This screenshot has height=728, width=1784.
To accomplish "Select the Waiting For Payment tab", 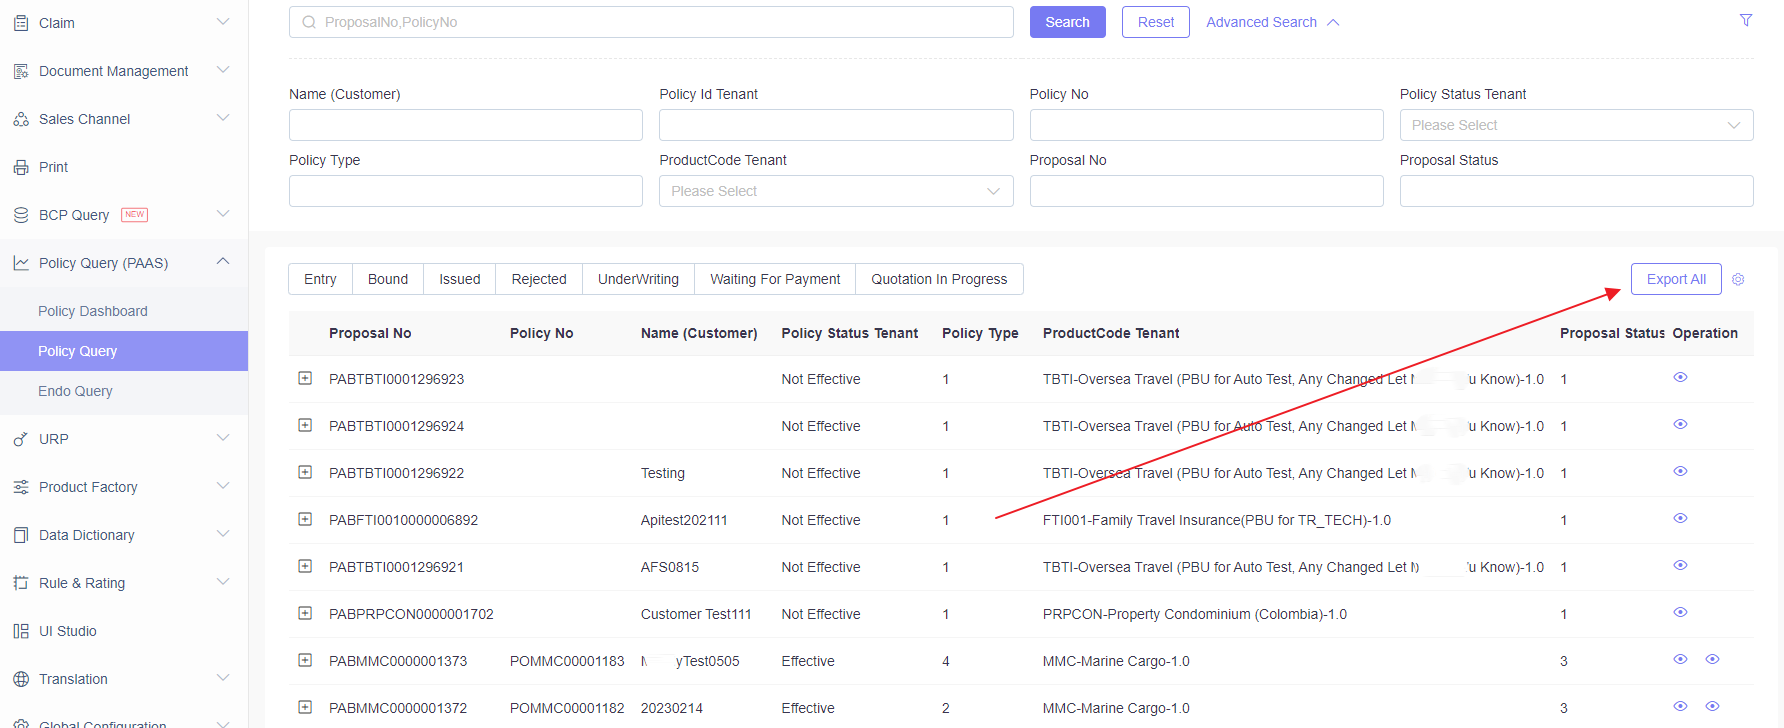I will coord(775,279).
